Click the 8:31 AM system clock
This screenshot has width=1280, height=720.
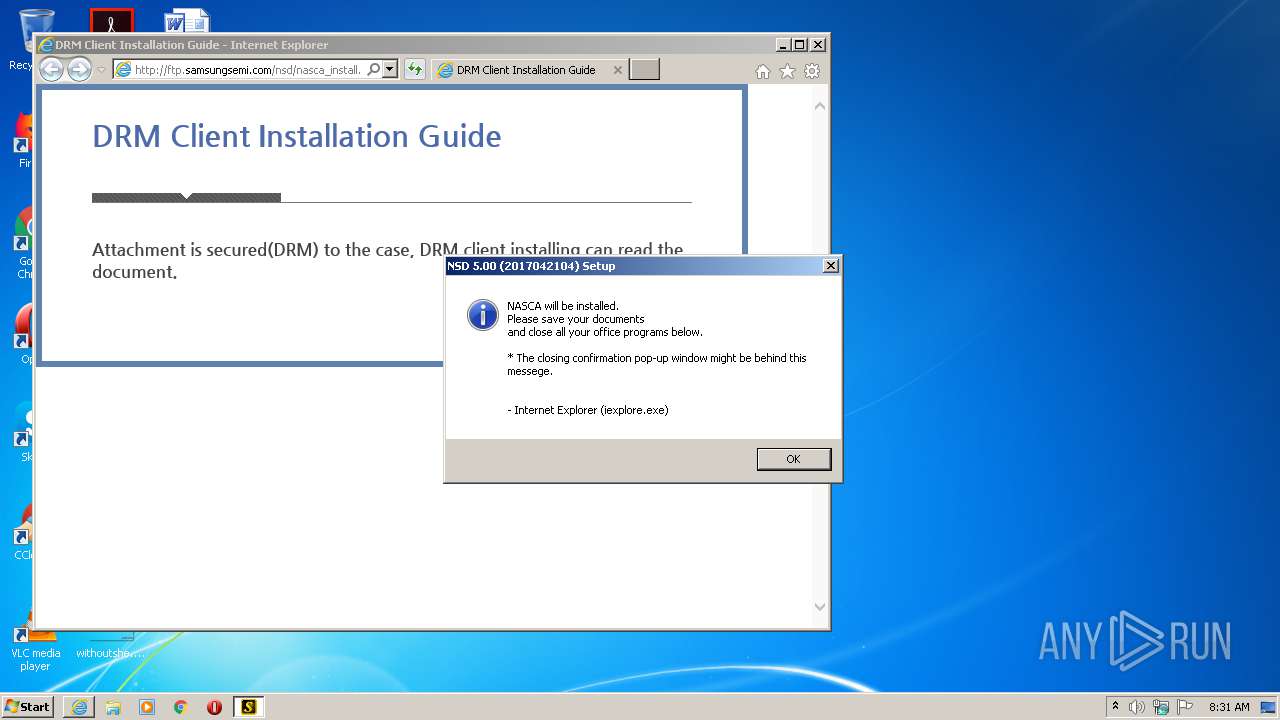[1229, 707]
